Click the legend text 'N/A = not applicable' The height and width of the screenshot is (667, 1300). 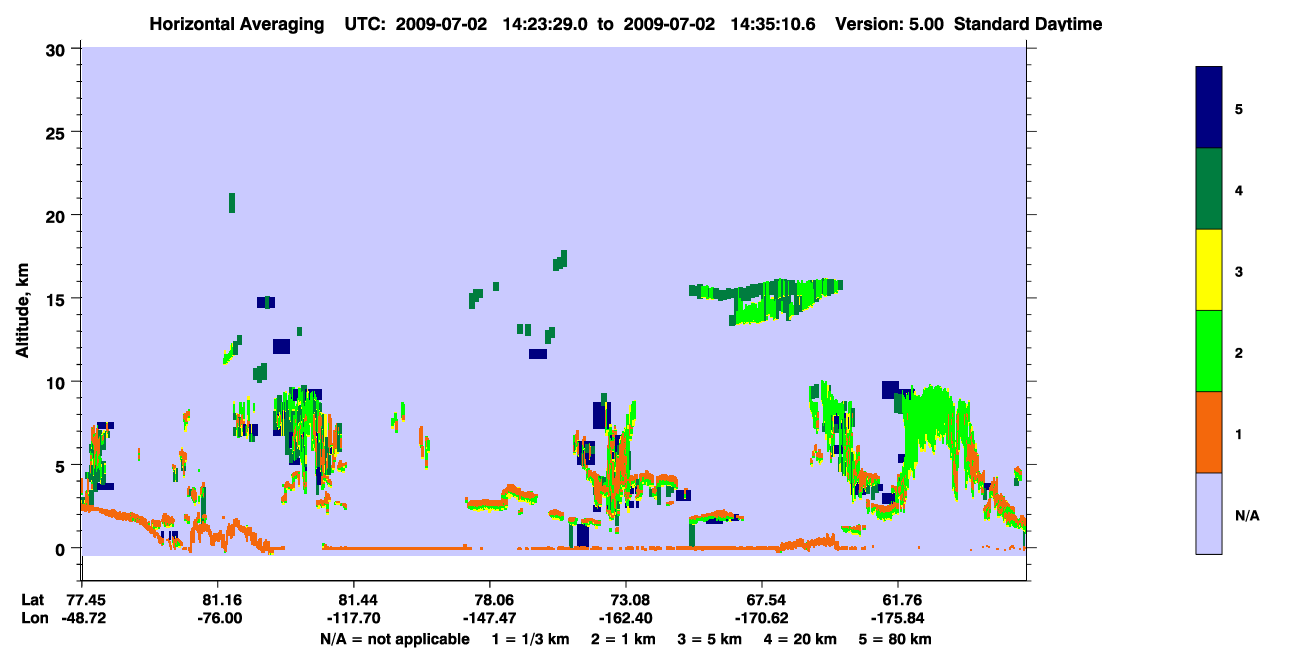[x=394, y=639]
